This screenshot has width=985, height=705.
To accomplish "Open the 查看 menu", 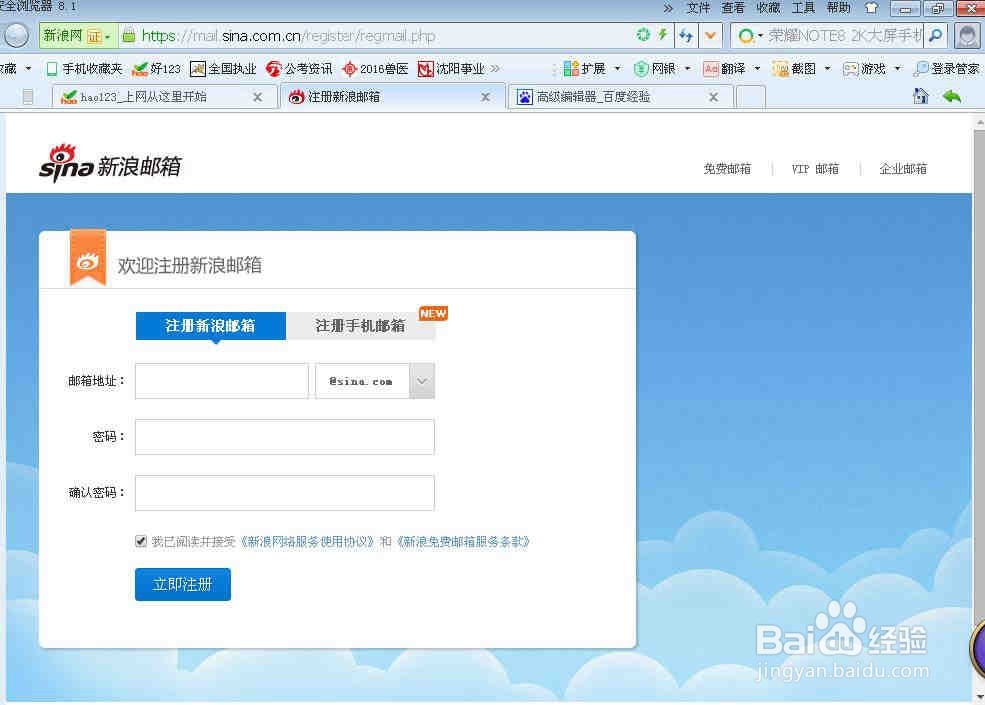I will point(733,8).
